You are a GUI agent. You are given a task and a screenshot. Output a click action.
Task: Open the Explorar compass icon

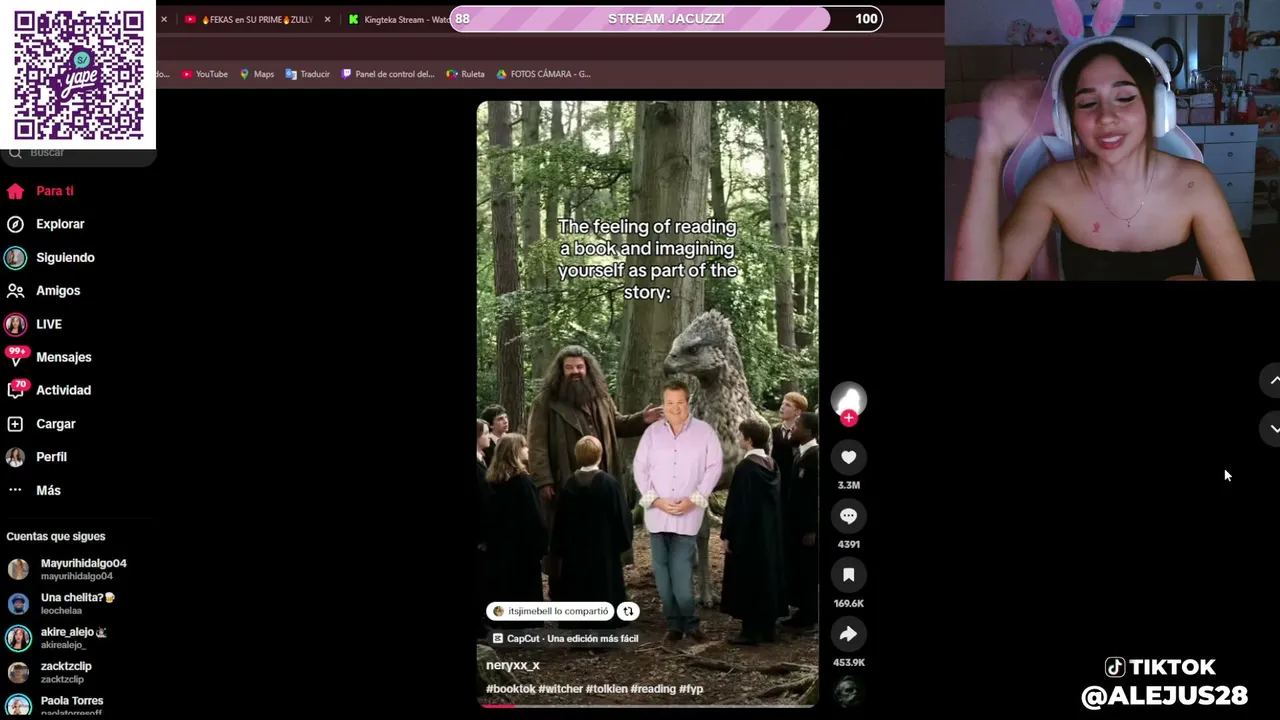click(x=15, y=224)
